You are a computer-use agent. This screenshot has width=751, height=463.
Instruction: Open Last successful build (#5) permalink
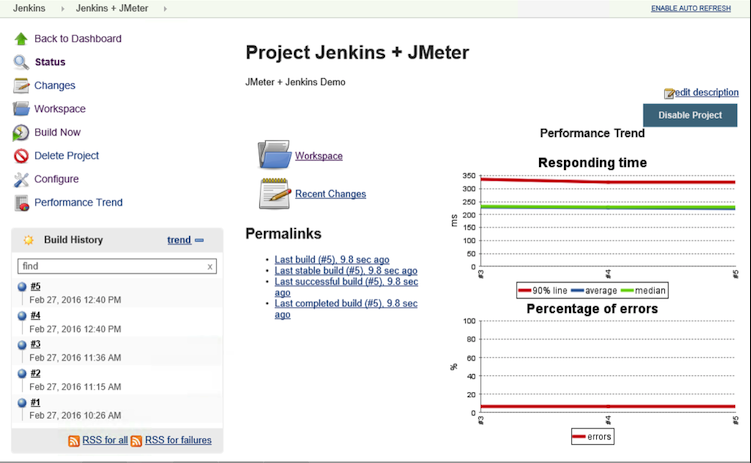346,287
